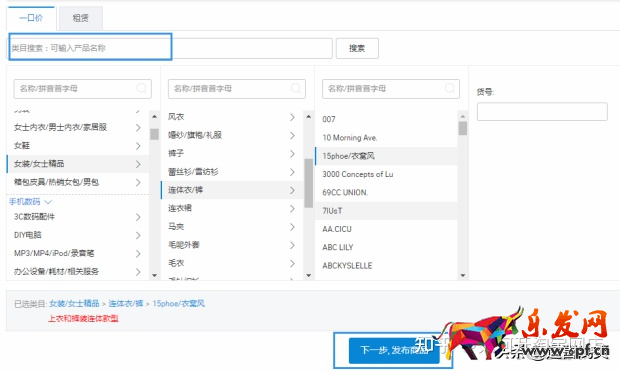Select the 毛衣 subcategory
The height and width of the screenshot is (371, 620).
click(x=232, y=263)
